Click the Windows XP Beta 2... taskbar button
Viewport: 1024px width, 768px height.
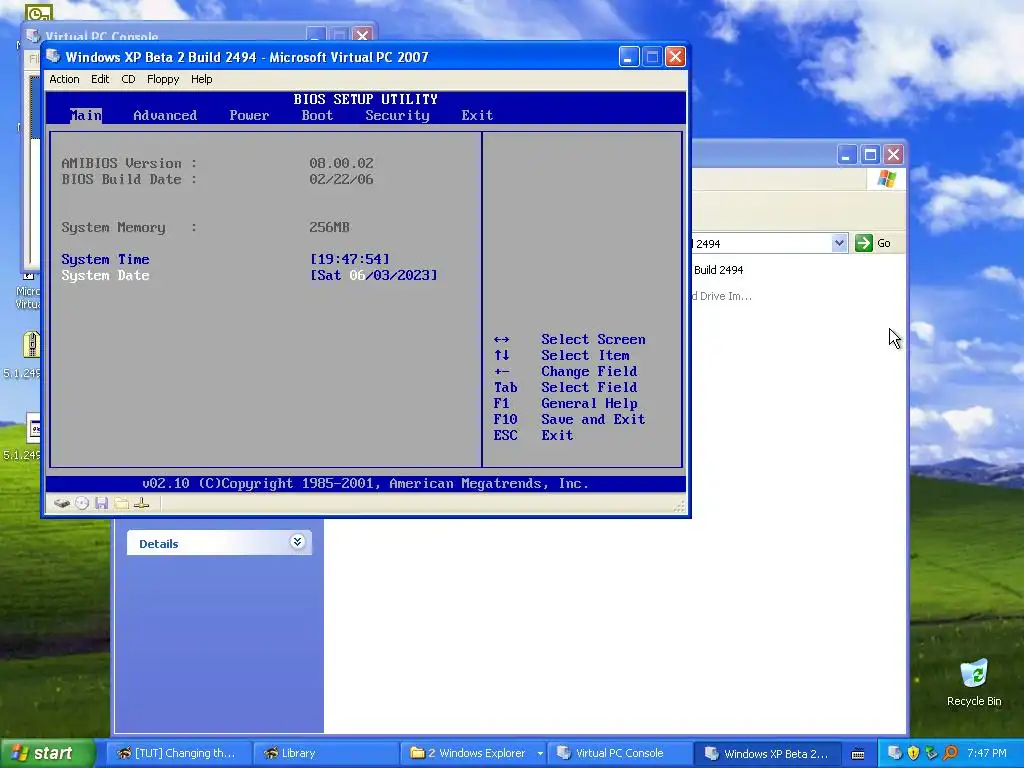point(766,754)
